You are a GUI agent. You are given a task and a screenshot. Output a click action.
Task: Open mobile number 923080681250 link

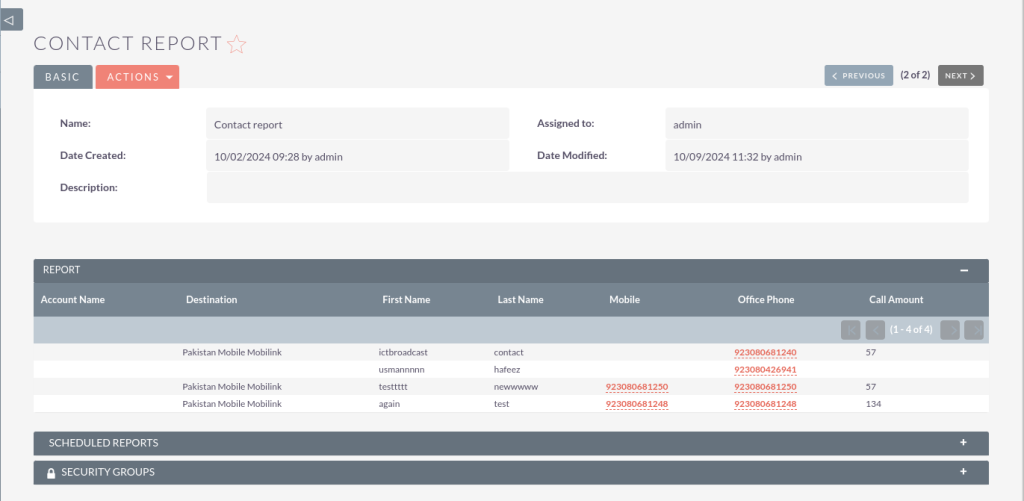tap(637, 387)
